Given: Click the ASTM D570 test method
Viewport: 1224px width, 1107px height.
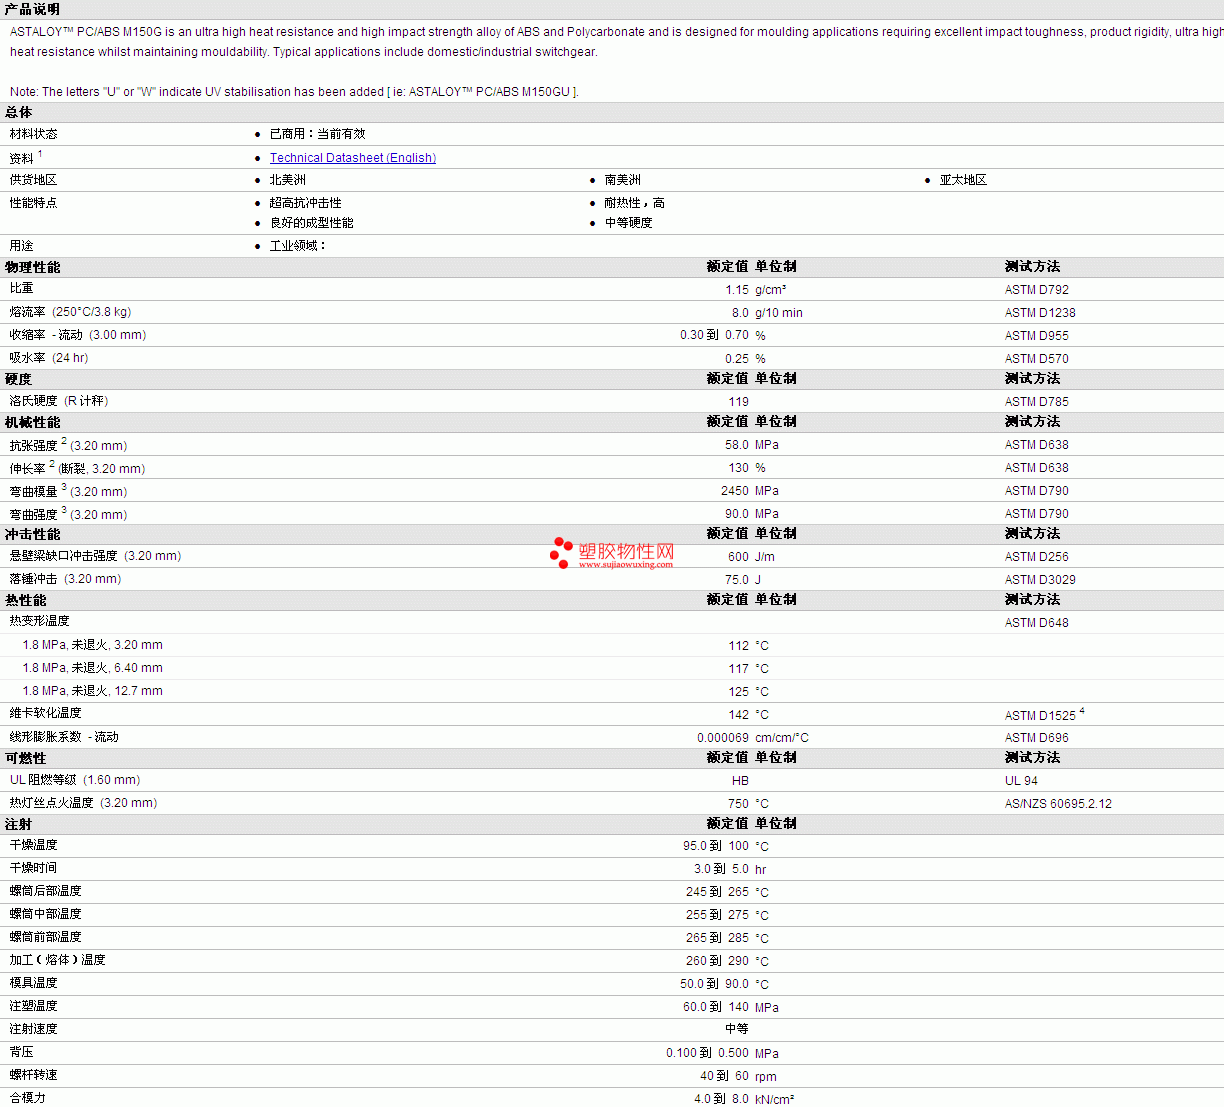Looking at the screenshot, I should [x=1037, y=359].
